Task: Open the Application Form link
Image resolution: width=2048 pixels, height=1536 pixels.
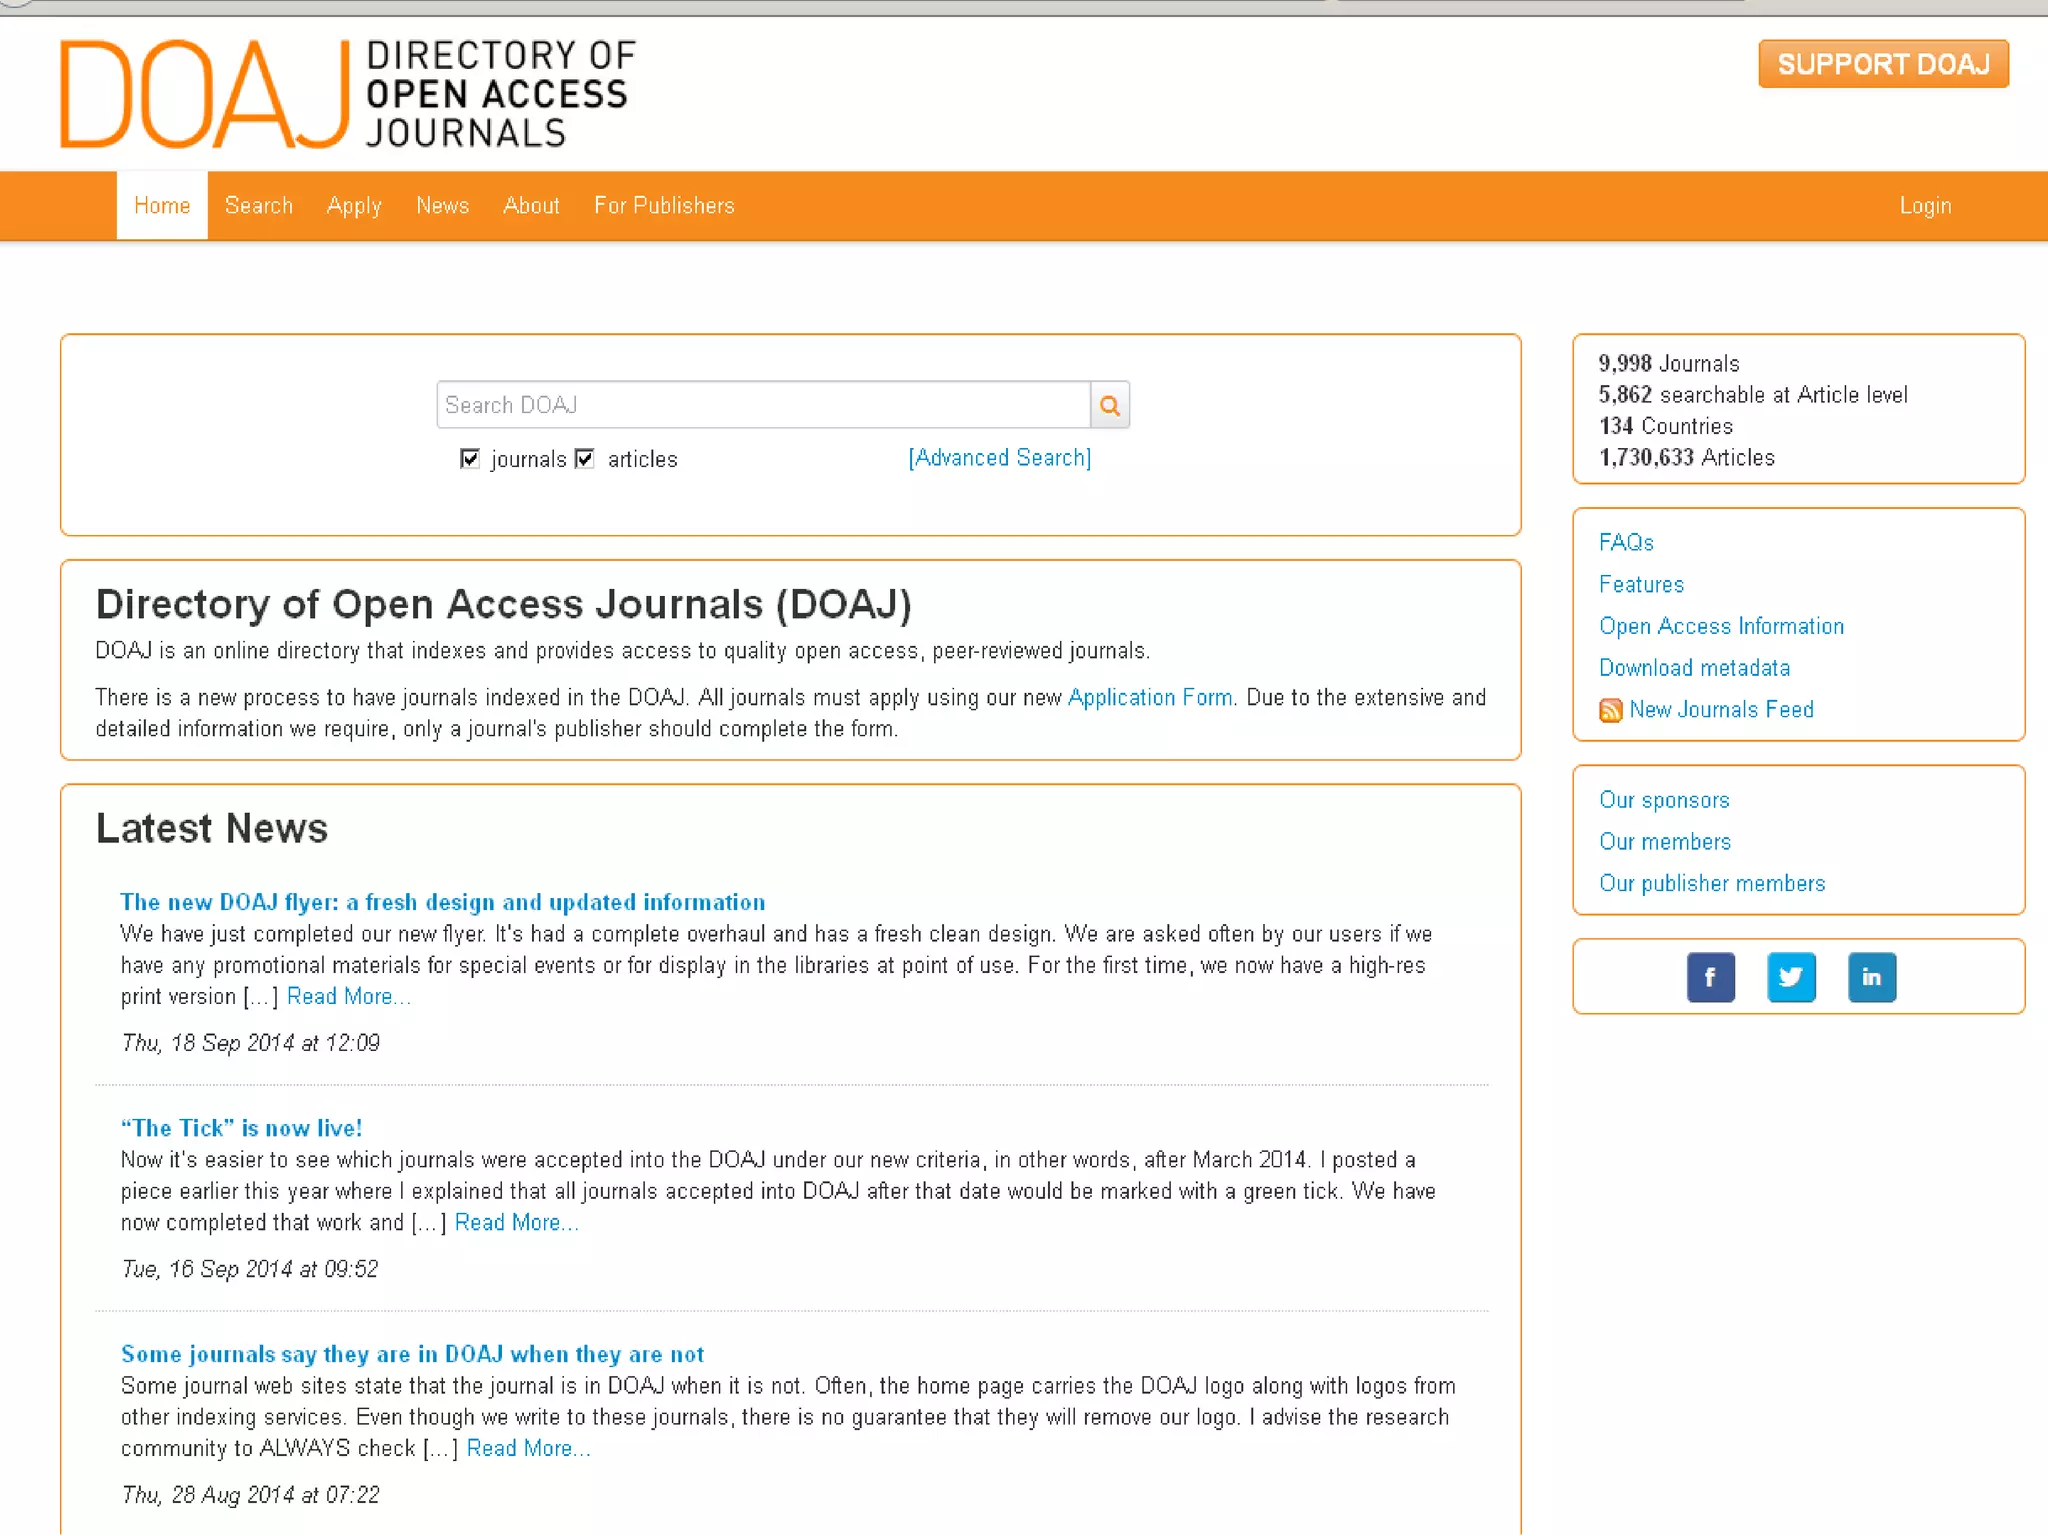Action: 1150,698
